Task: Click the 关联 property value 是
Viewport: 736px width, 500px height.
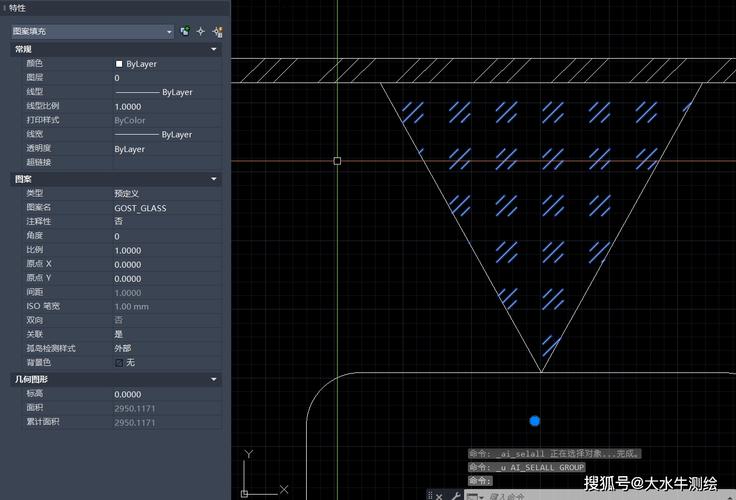Action: (x=119, y=334)
